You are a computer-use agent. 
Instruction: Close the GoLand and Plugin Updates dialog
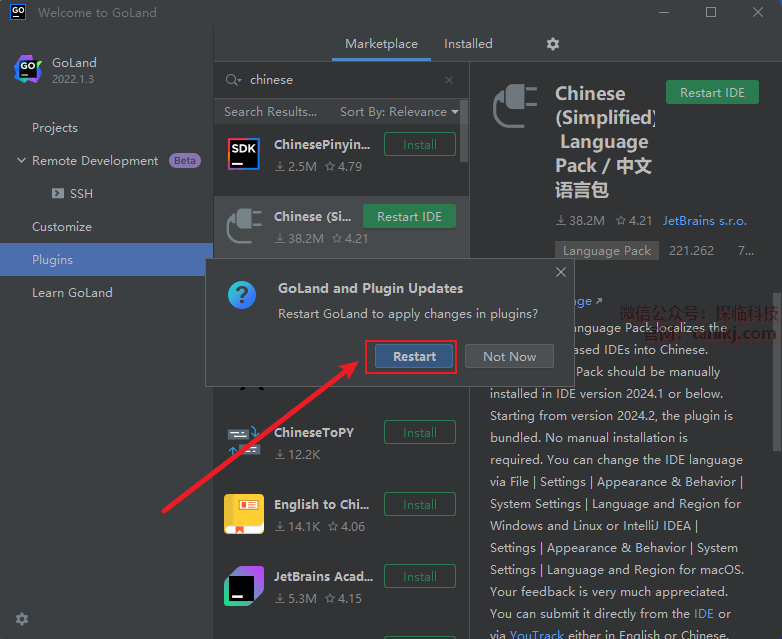point(561,272)
